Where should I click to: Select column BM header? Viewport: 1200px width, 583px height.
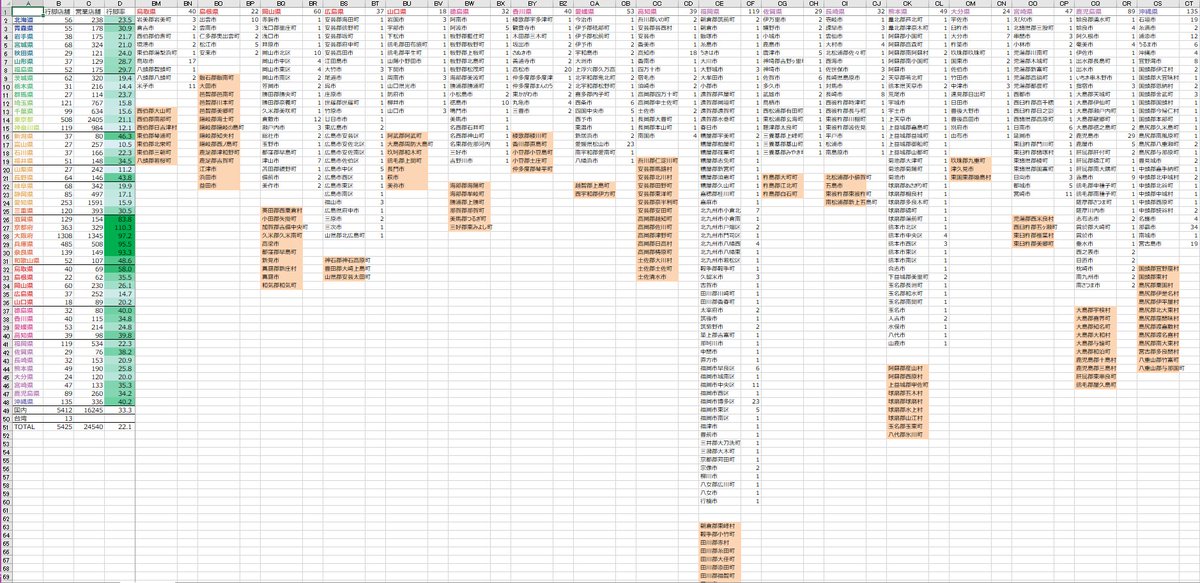tap(156, 3)
